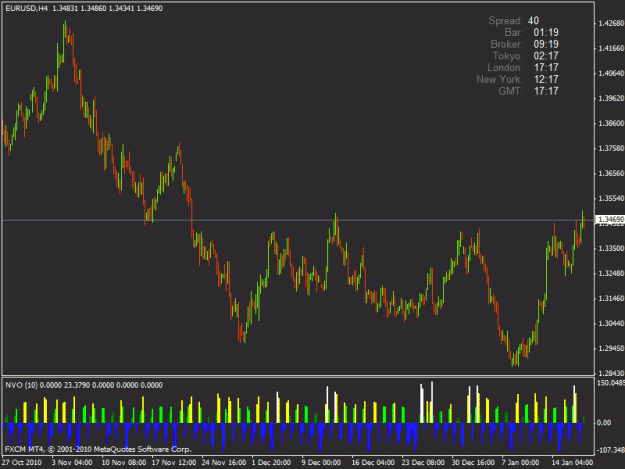This screenshot has height=469, width=625.
Task: Click price scale level 1.39620
Action: pyautogui.click(x=611, y=98)
